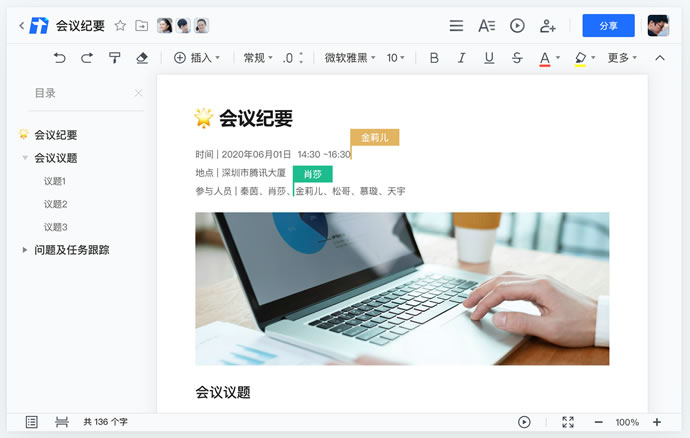Toggle italic formatting

461,58
